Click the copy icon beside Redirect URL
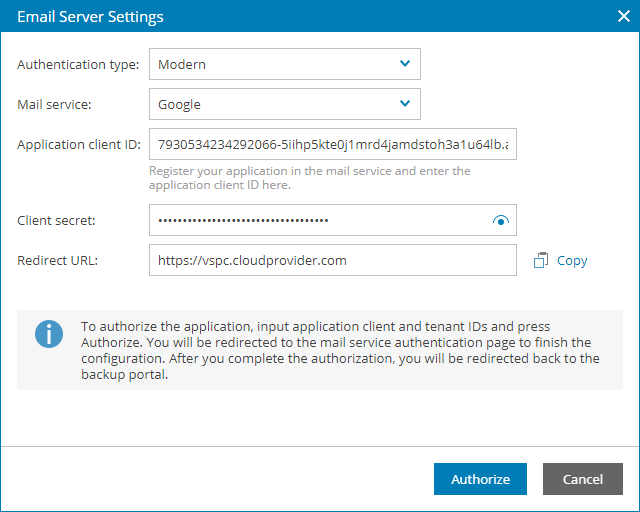 pos(541,260)
